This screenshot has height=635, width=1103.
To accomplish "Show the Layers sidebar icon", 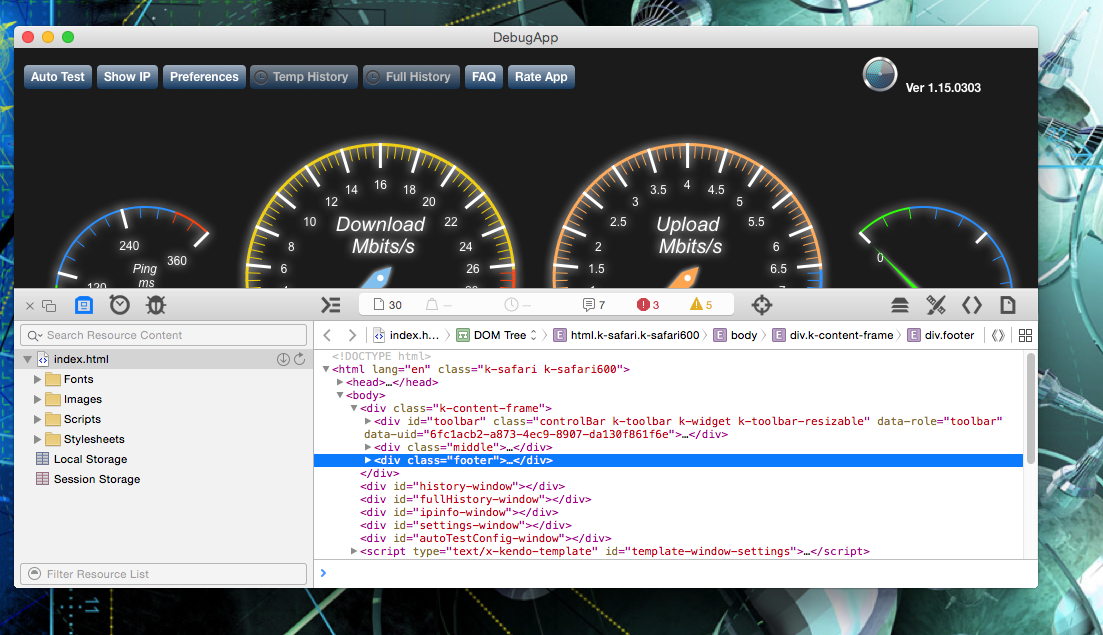I will click(900, 305).
